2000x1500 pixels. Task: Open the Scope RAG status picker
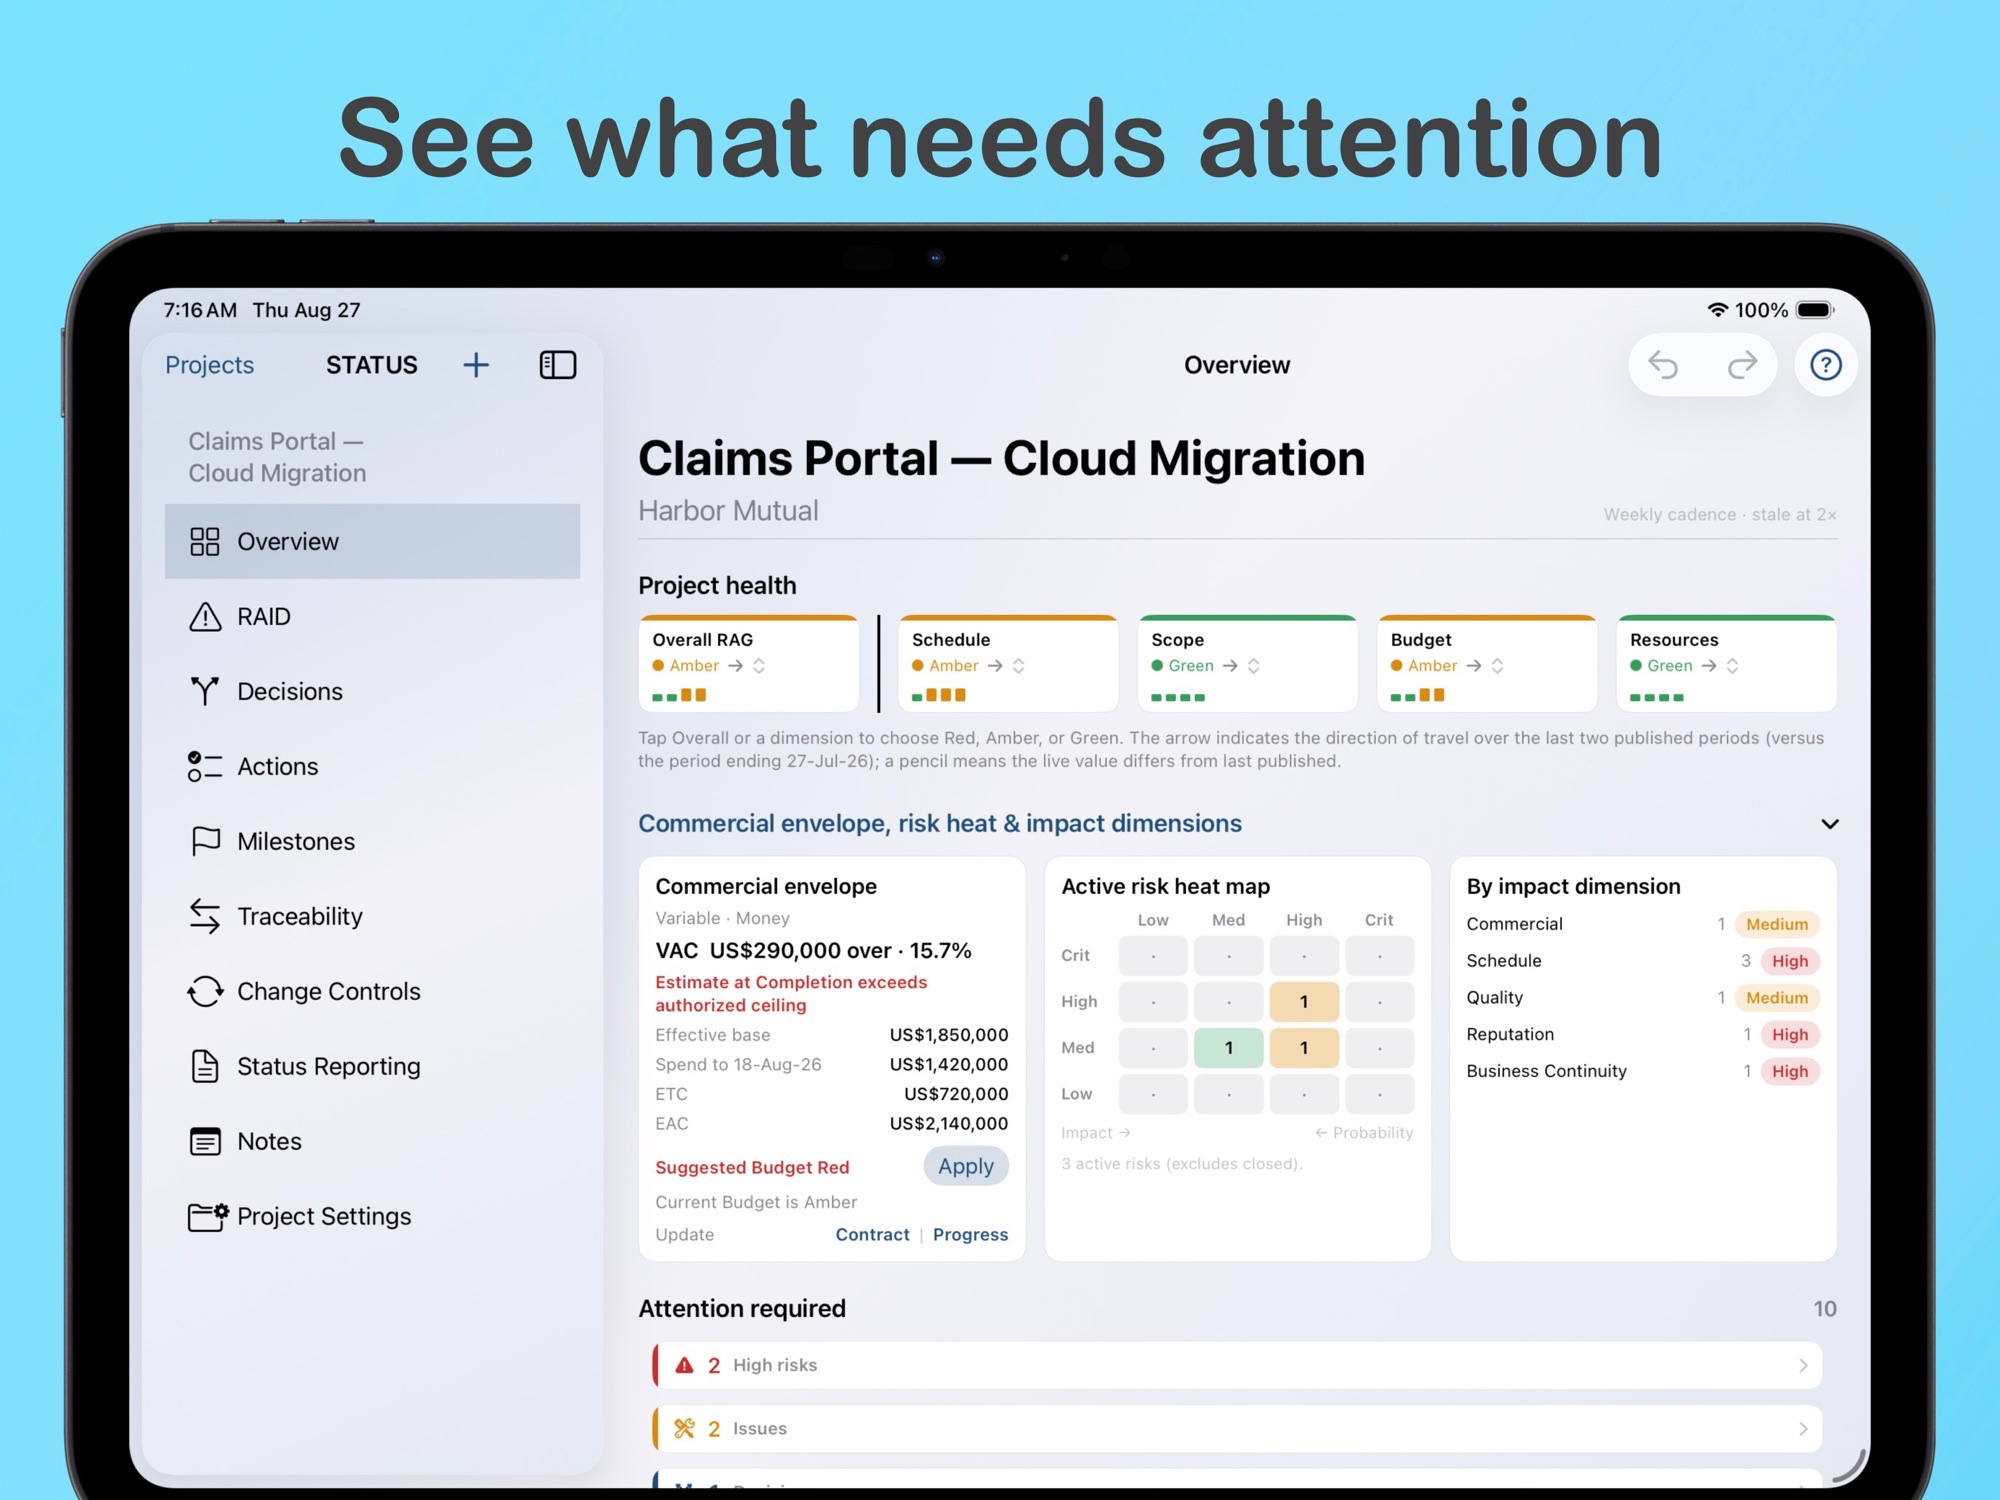point(1247,664)
